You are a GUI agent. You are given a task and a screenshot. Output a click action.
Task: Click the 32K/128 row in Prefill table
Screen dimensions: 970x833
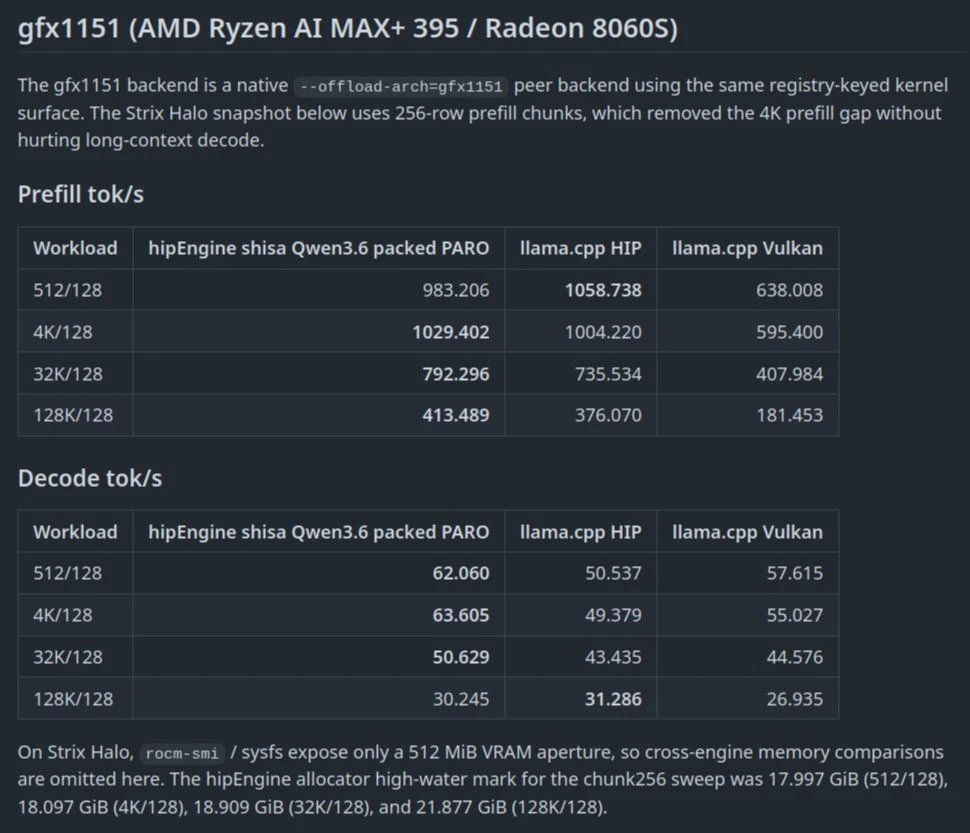click(x=428, y=374)
